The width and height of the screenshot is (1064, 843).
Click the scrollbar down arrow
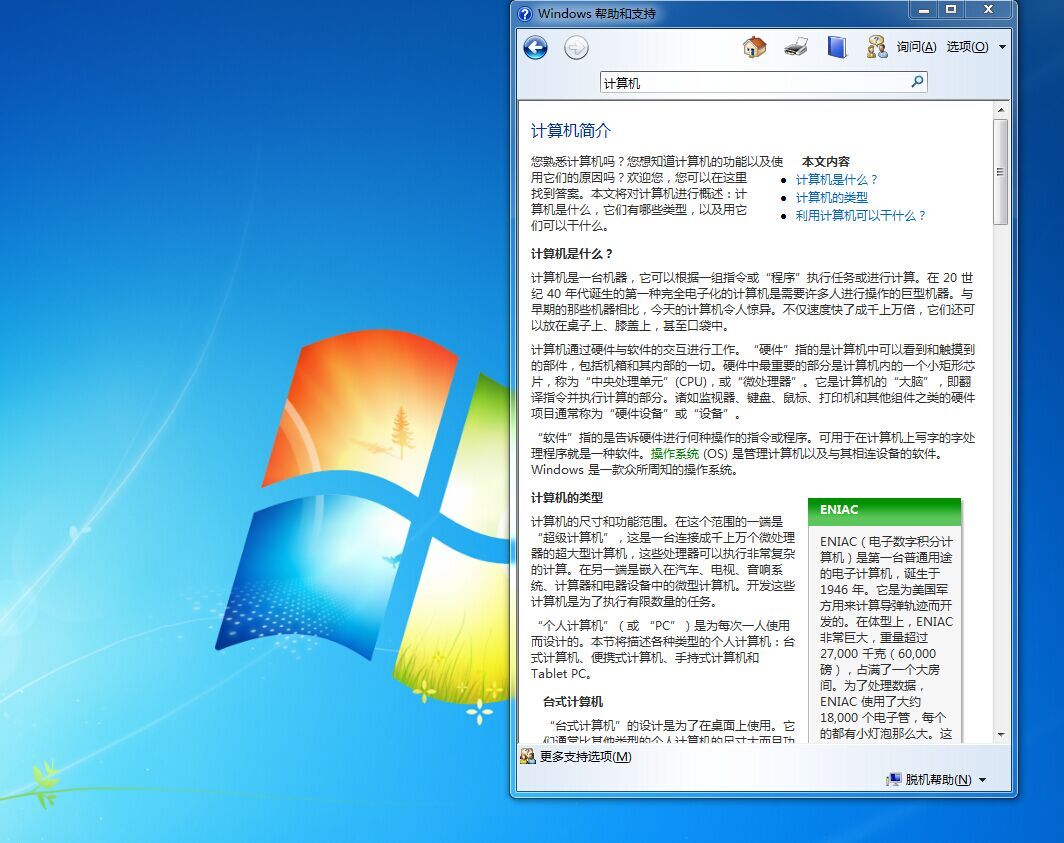(x=1001, y=735)
